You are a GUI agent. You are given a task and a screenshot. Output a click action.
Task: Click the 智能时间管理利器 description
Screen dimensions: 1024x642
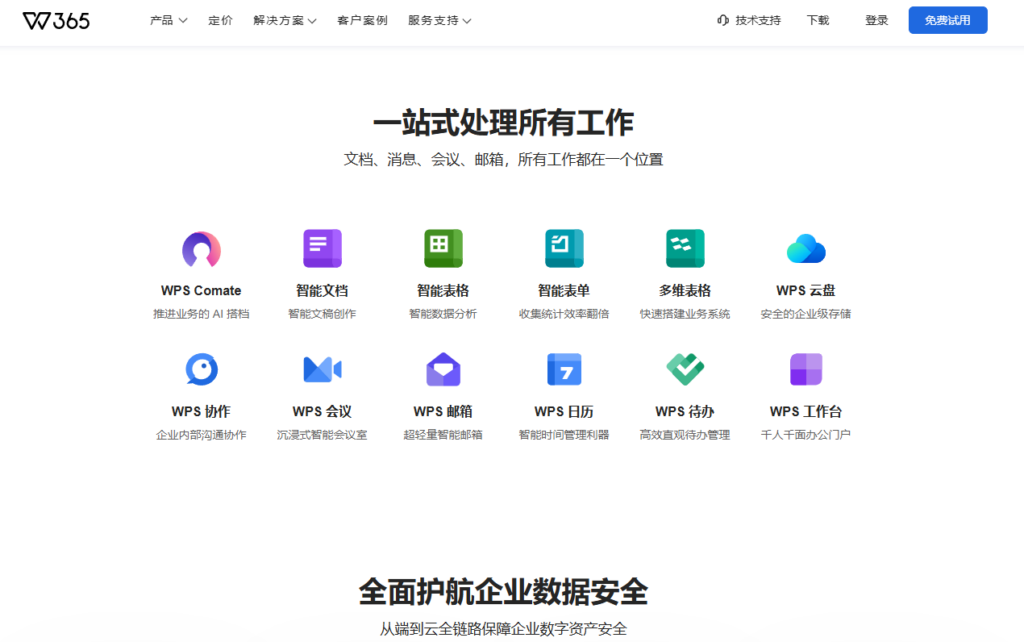click(564, 435)
